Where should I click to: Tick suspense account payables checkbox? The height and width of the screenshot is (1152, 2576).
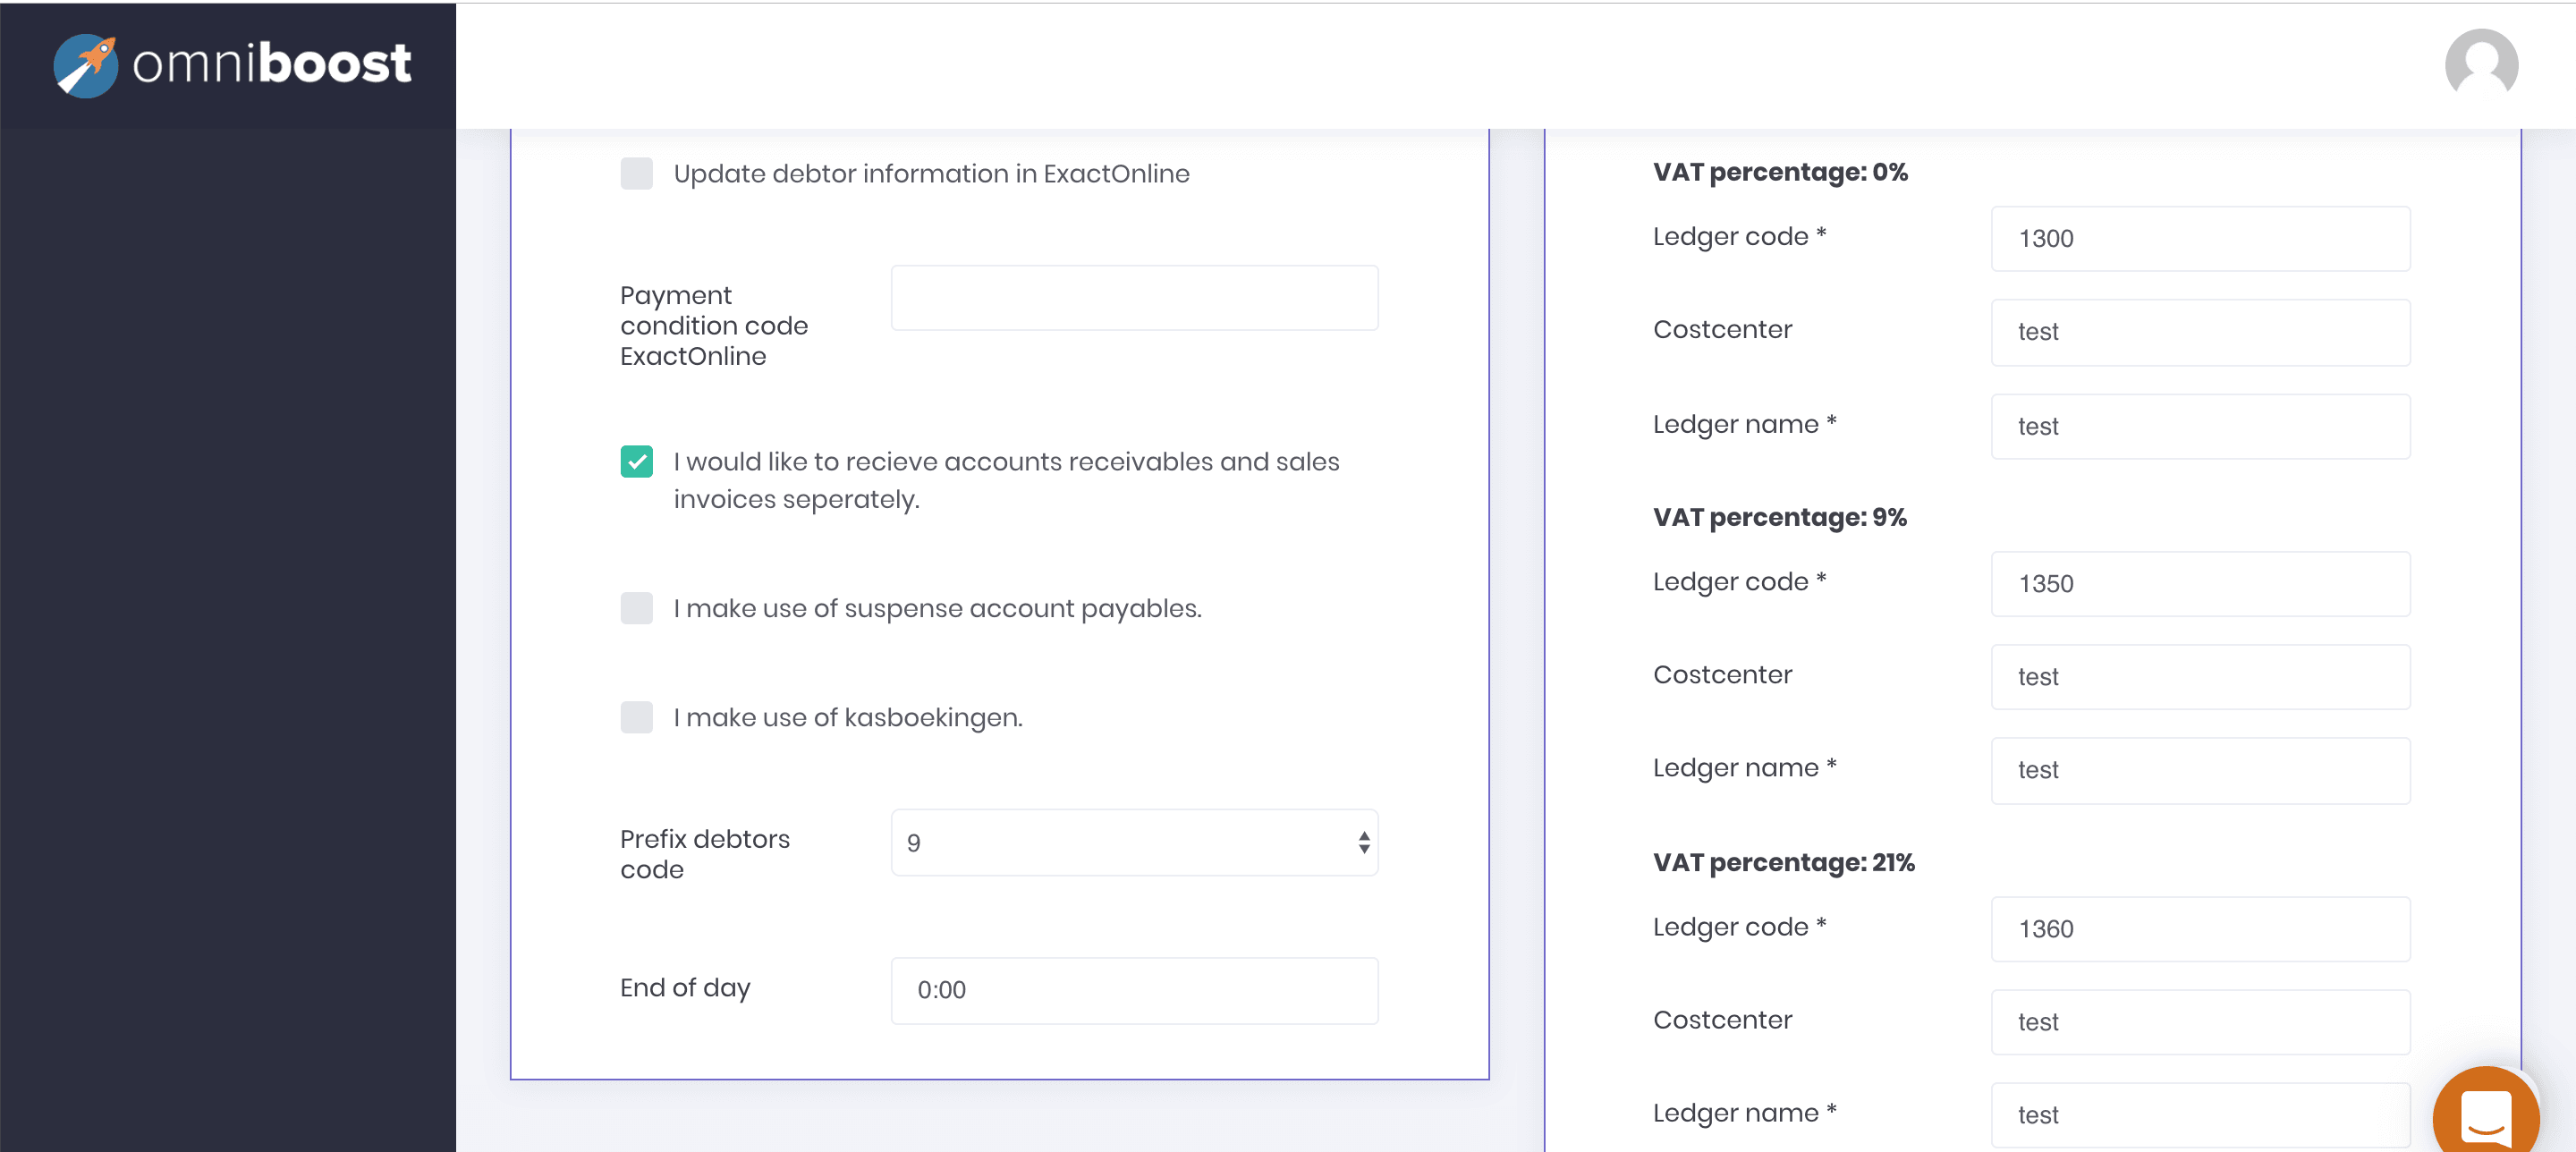click(636, 608)
